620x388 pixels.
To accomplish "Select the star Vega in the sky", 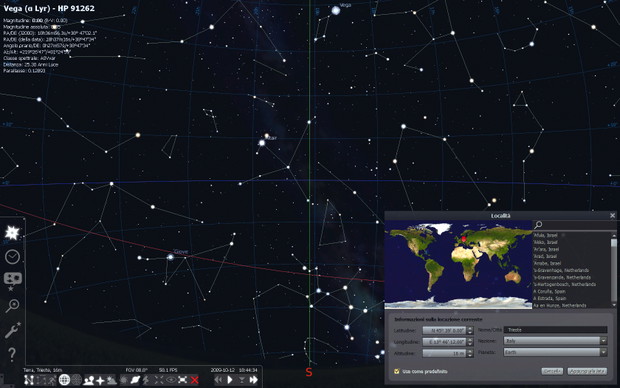I will pyautogui.click(x=336, y=11).
